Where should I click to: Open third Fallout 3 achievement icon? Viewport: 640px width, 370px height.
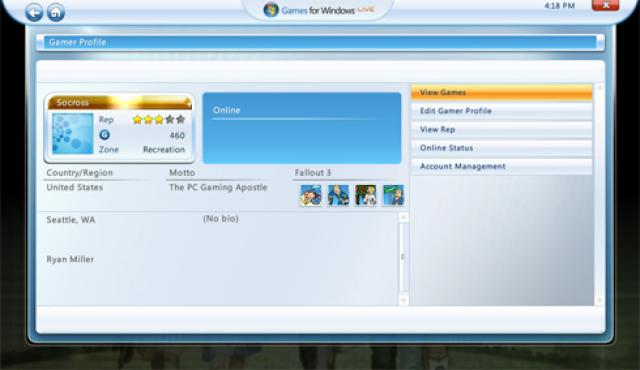coord(366,195)
